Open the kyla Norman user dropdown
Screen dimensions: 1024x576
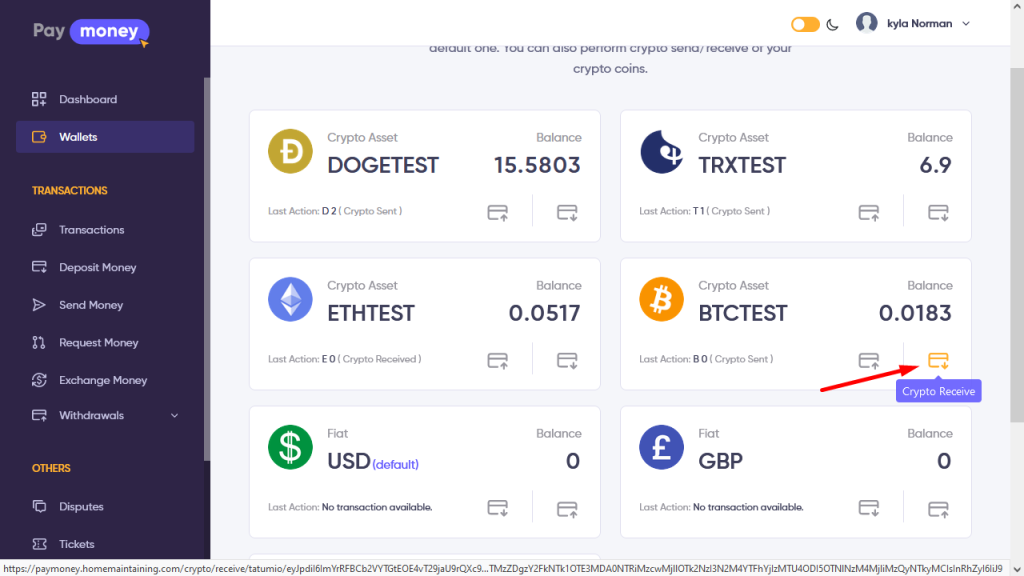tap(913, 24)
